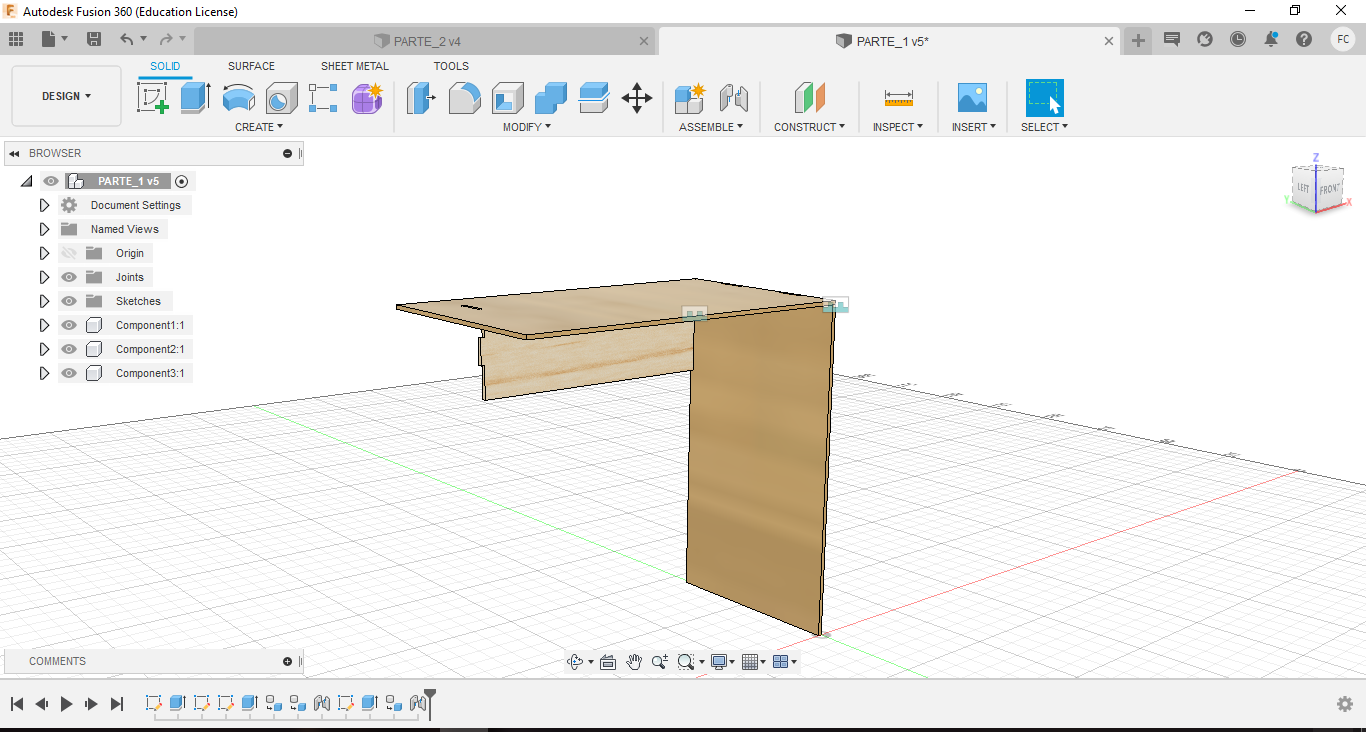
Task: Open the CONSTRUCT menu
Action: point(809,127)
